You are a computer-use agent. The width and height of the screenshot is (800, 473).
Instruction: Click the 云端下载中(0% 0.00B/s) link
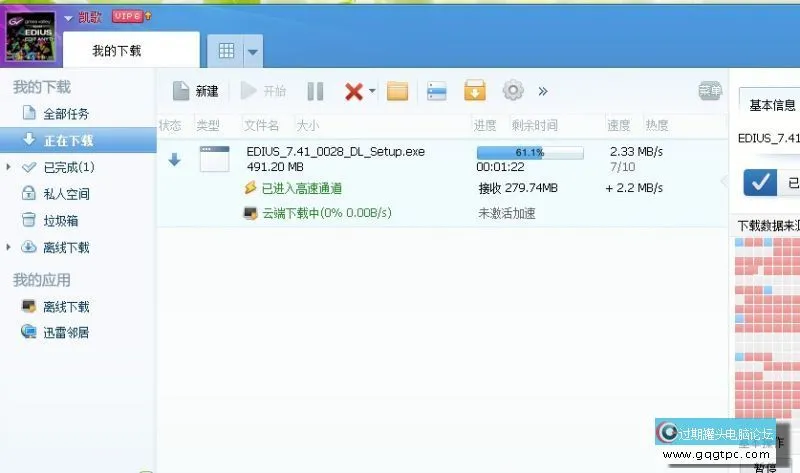327,213
